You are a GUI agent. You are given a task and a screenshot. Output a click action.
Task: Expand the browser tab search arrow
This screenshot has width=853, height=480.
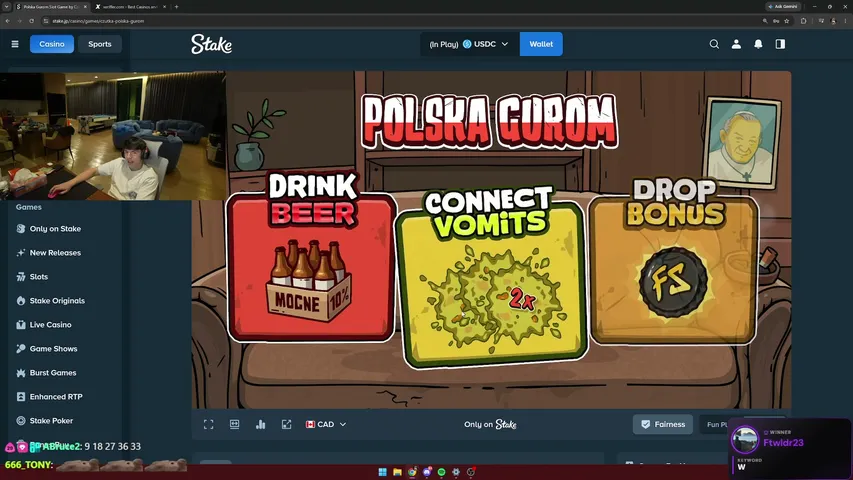click(x=7, y=7)
